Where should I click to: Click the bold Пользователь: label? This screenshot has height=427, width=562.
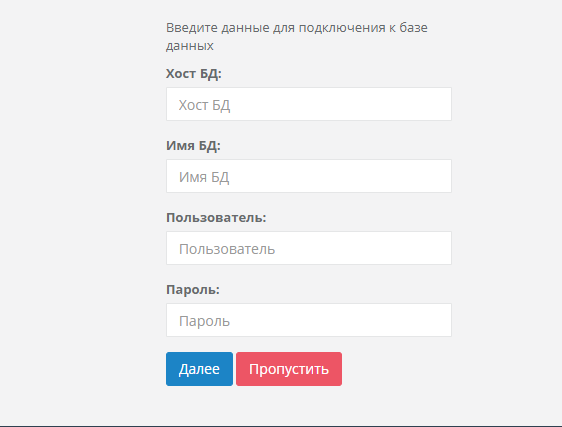click(x=216, y=218)
